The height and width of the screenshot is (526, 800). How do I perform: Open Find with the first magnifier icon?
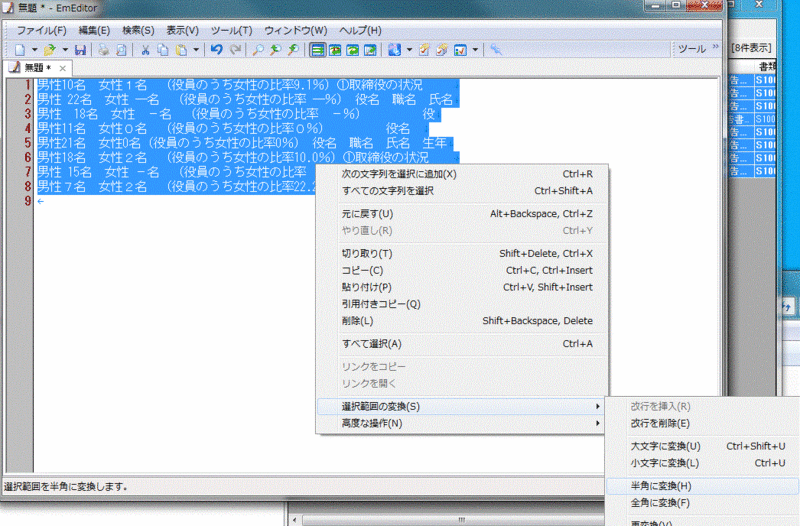pyautogui.click(x=259, y=50)
